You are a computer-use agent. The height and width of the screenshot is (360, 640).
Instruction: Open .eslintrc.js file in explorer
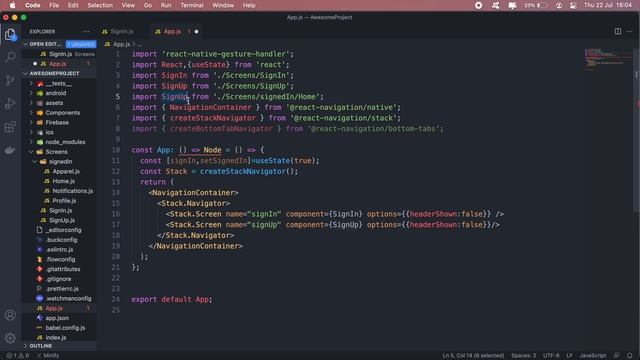pos(60,250)
